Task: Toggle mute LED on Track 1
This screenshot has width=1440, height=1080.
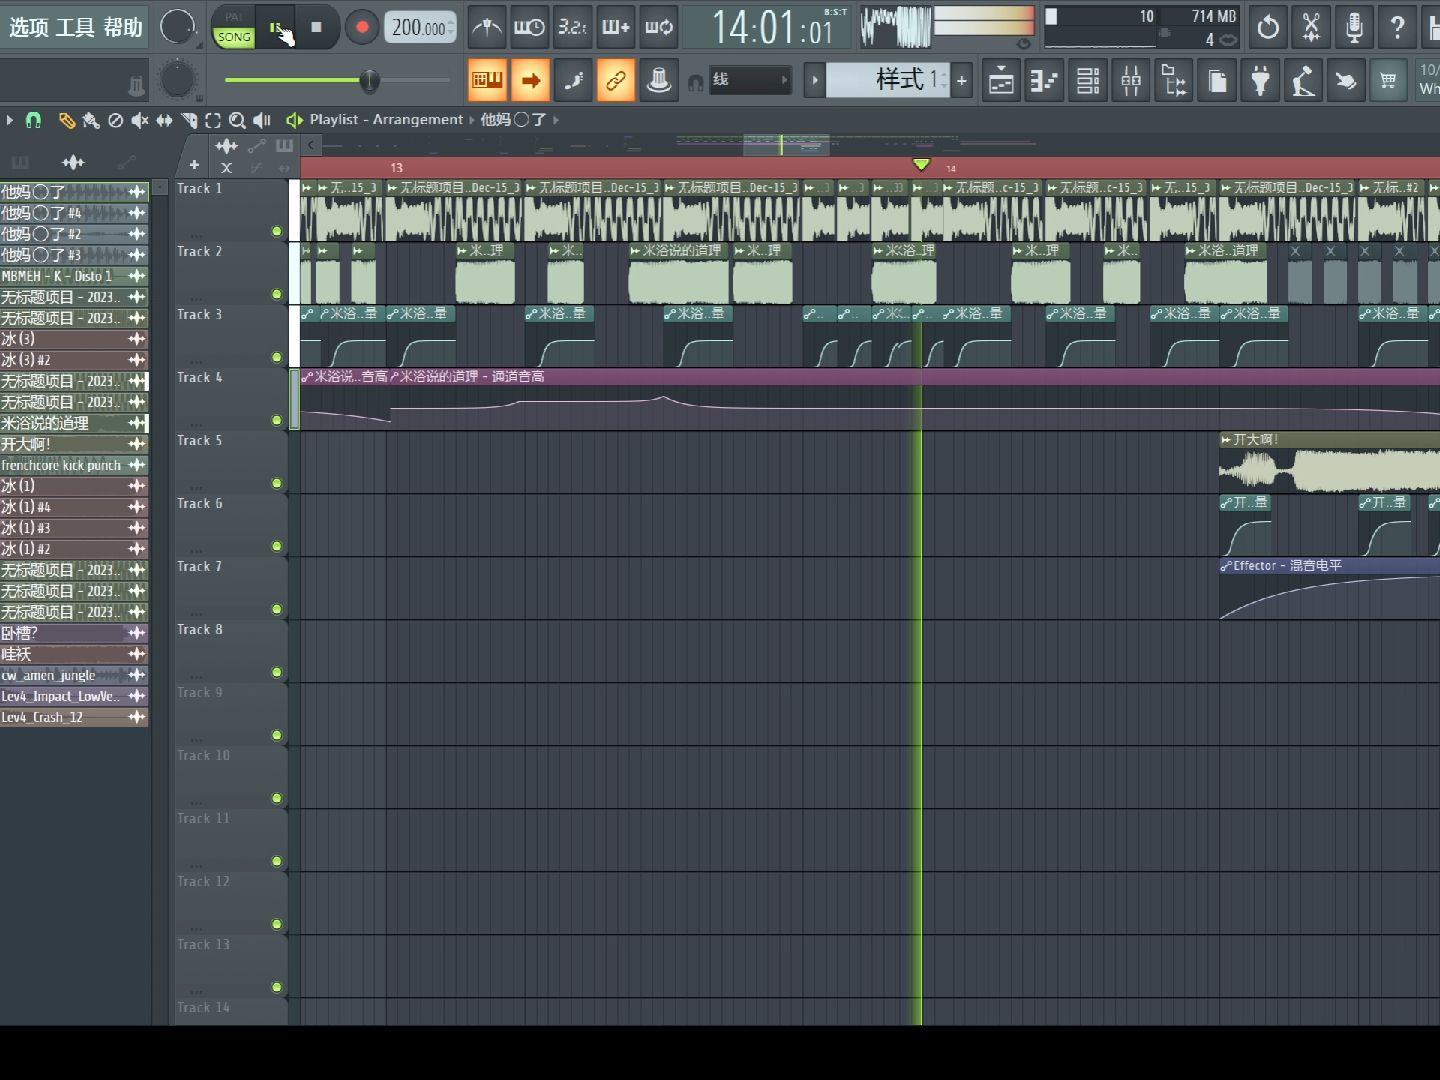Action: 277,231
